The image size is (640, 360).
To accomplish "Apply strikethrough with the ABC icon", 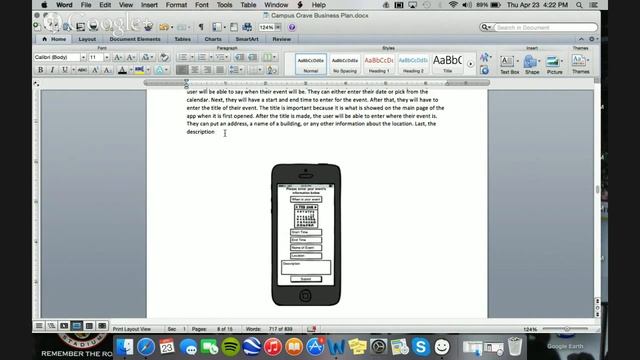I will pos(82,70).
